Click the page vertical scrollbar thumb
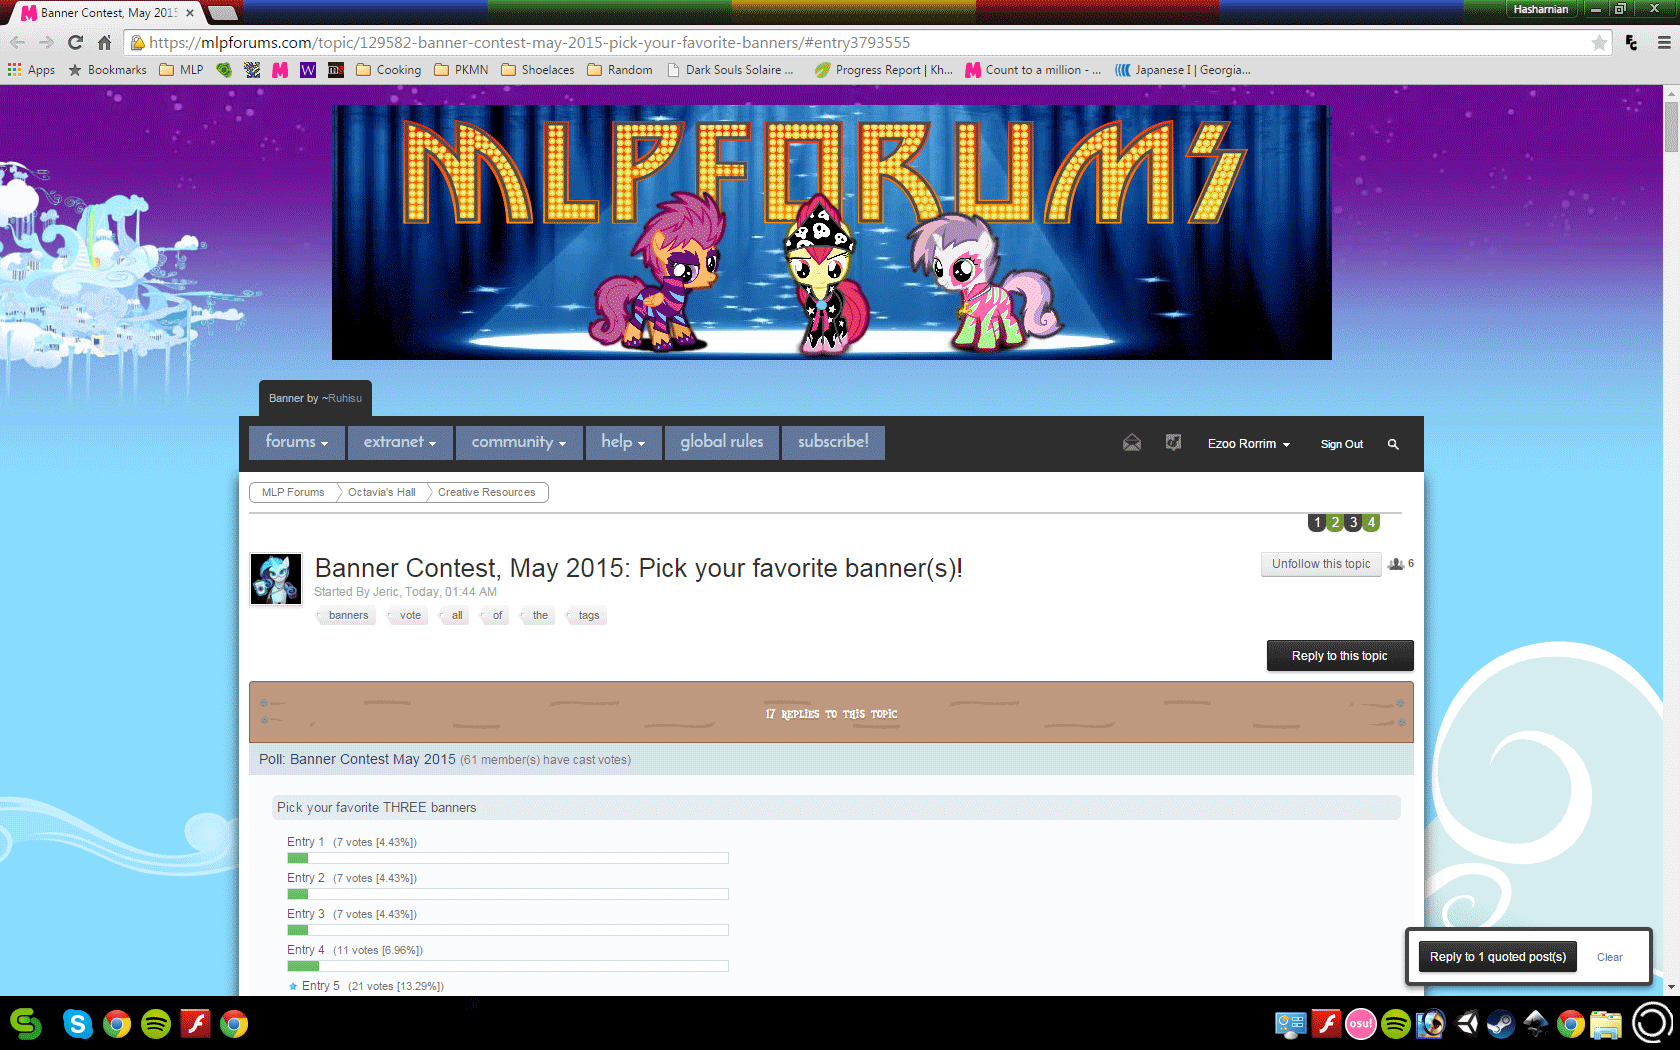 coord(1671,127)
